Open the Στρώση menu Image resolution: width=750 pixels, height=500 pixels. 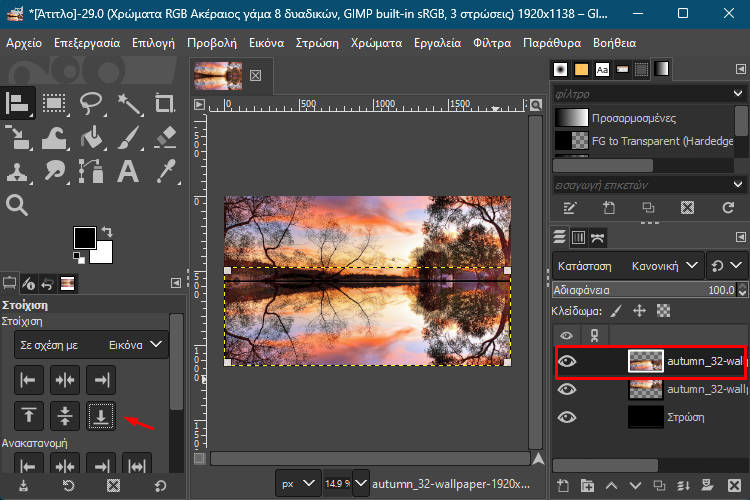tap(317, 43)
